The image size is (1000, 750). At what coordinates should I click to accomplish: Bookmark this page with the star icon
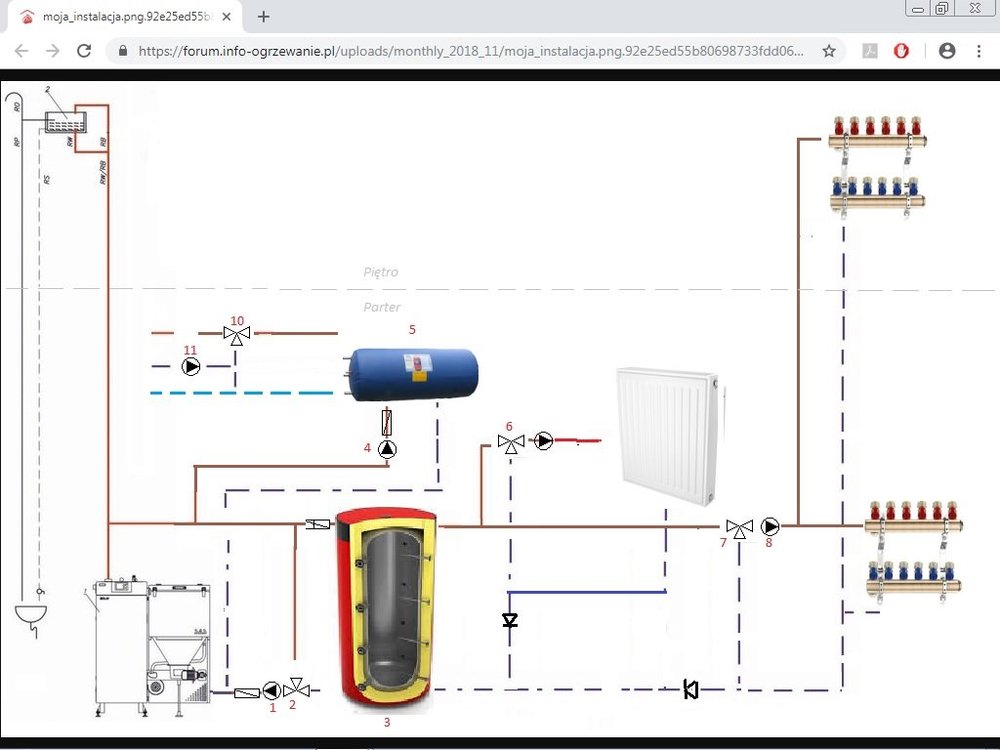point(829,51)
